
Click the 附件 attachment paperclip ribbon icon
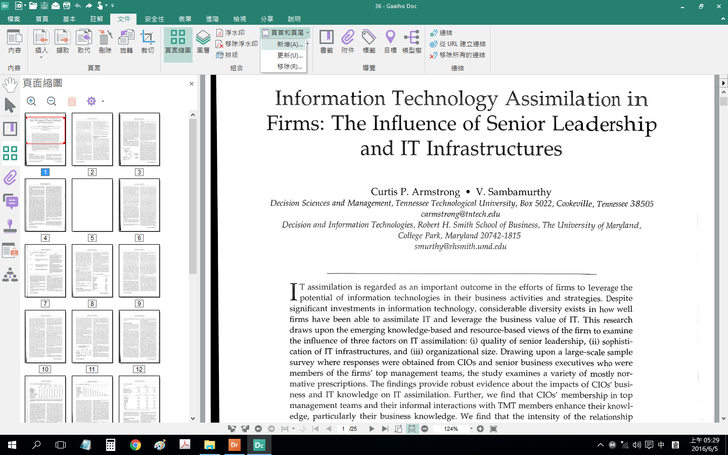(x=348, y=41)
